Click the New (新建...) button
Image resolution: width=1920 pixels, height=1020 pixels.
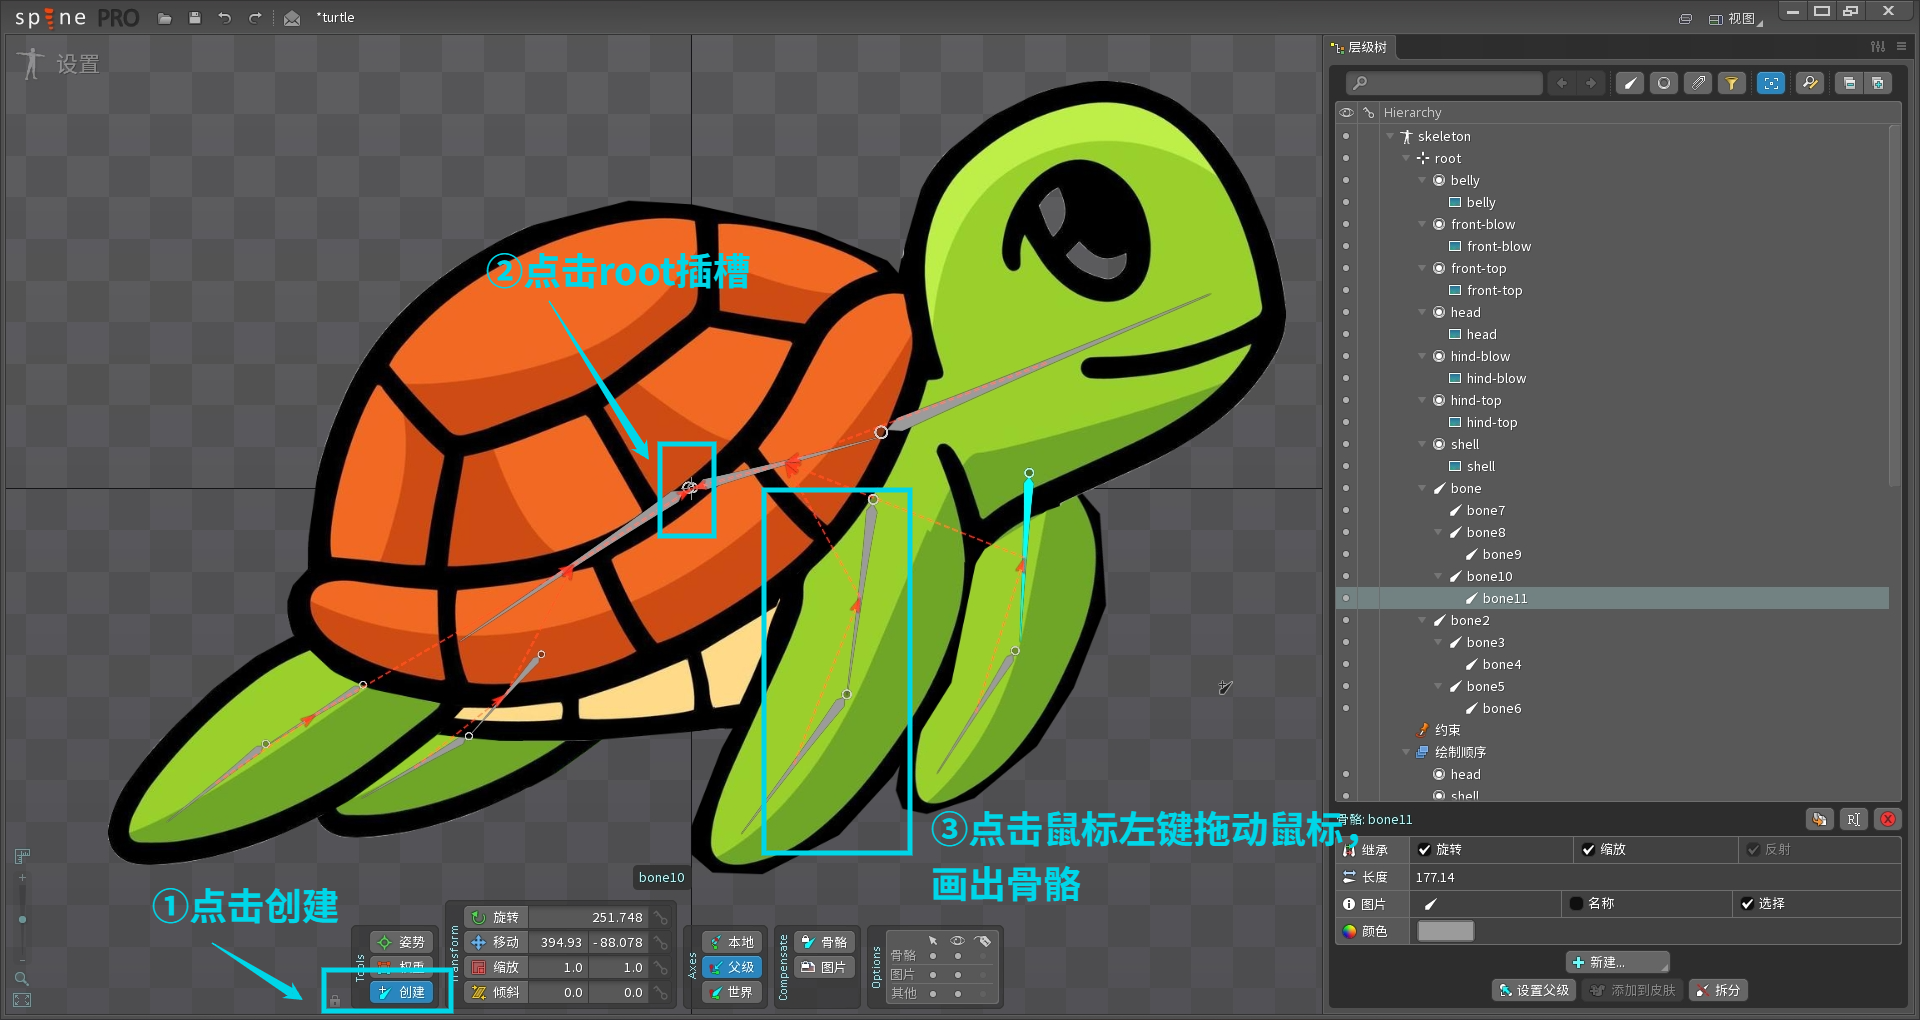[1617, 962]
